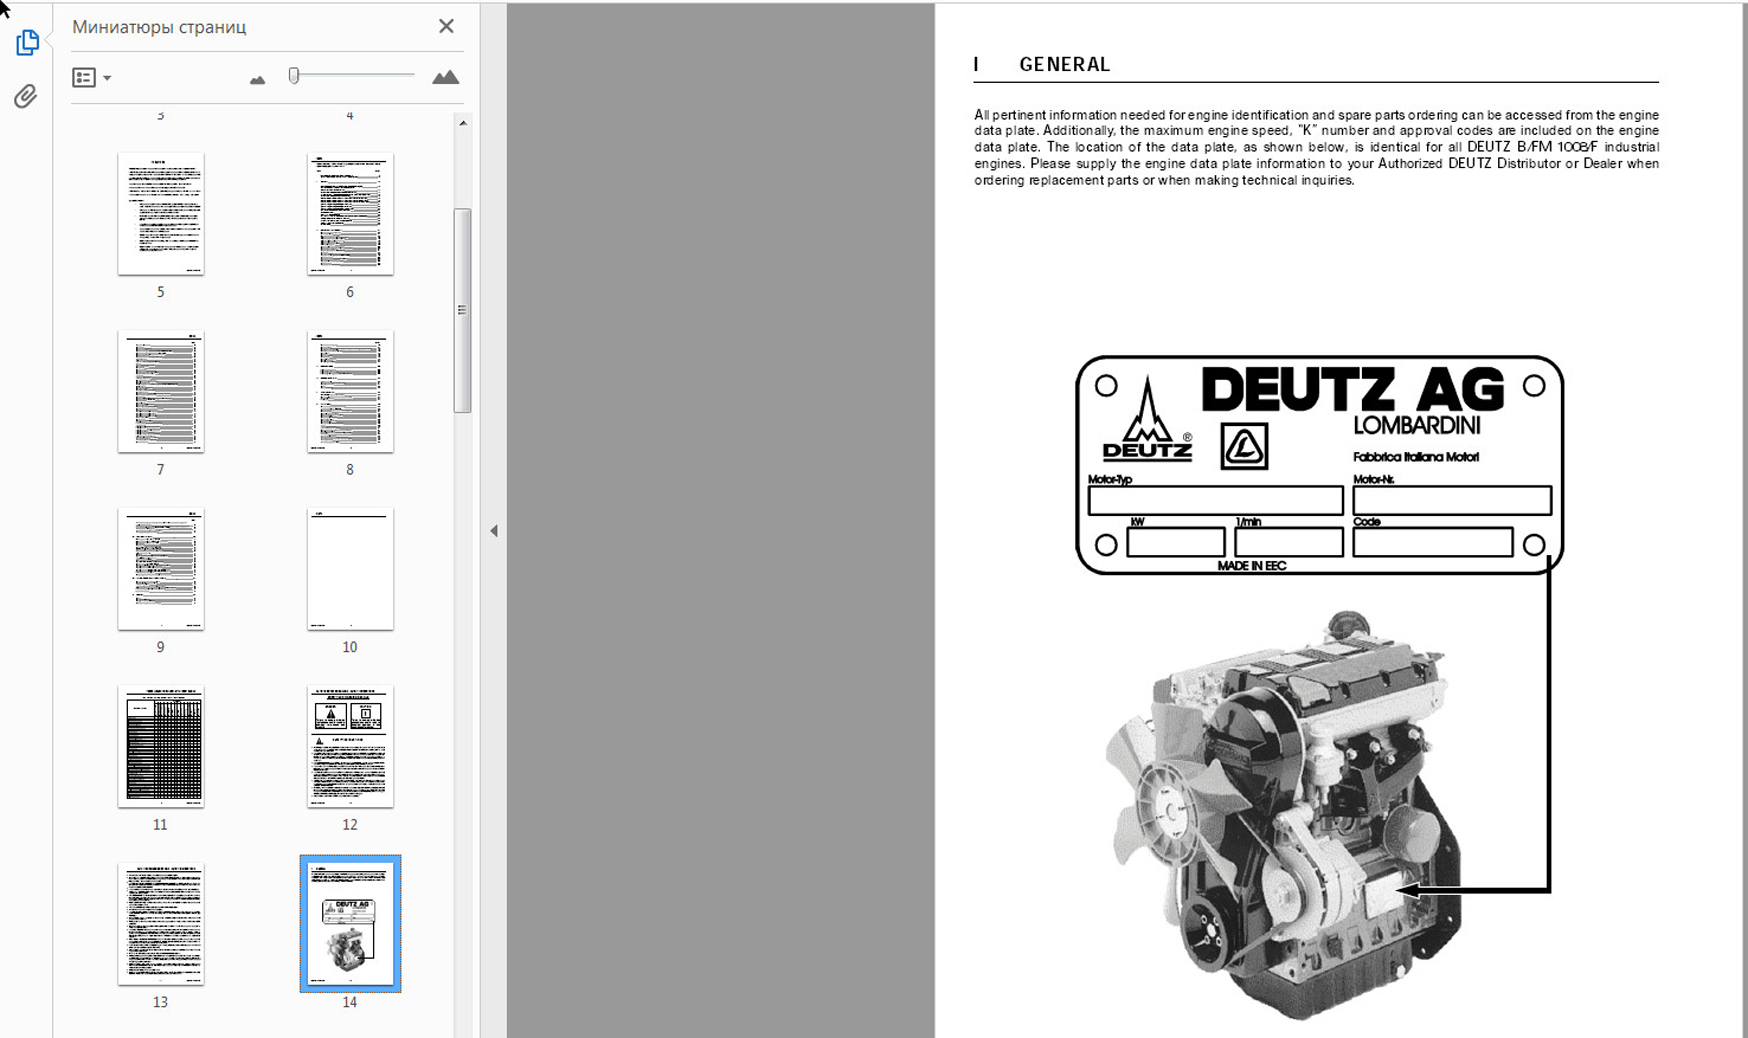Go to page 7 thumbnail
This screenshot has width=1748, height=1038.
[x=161, y=392]
